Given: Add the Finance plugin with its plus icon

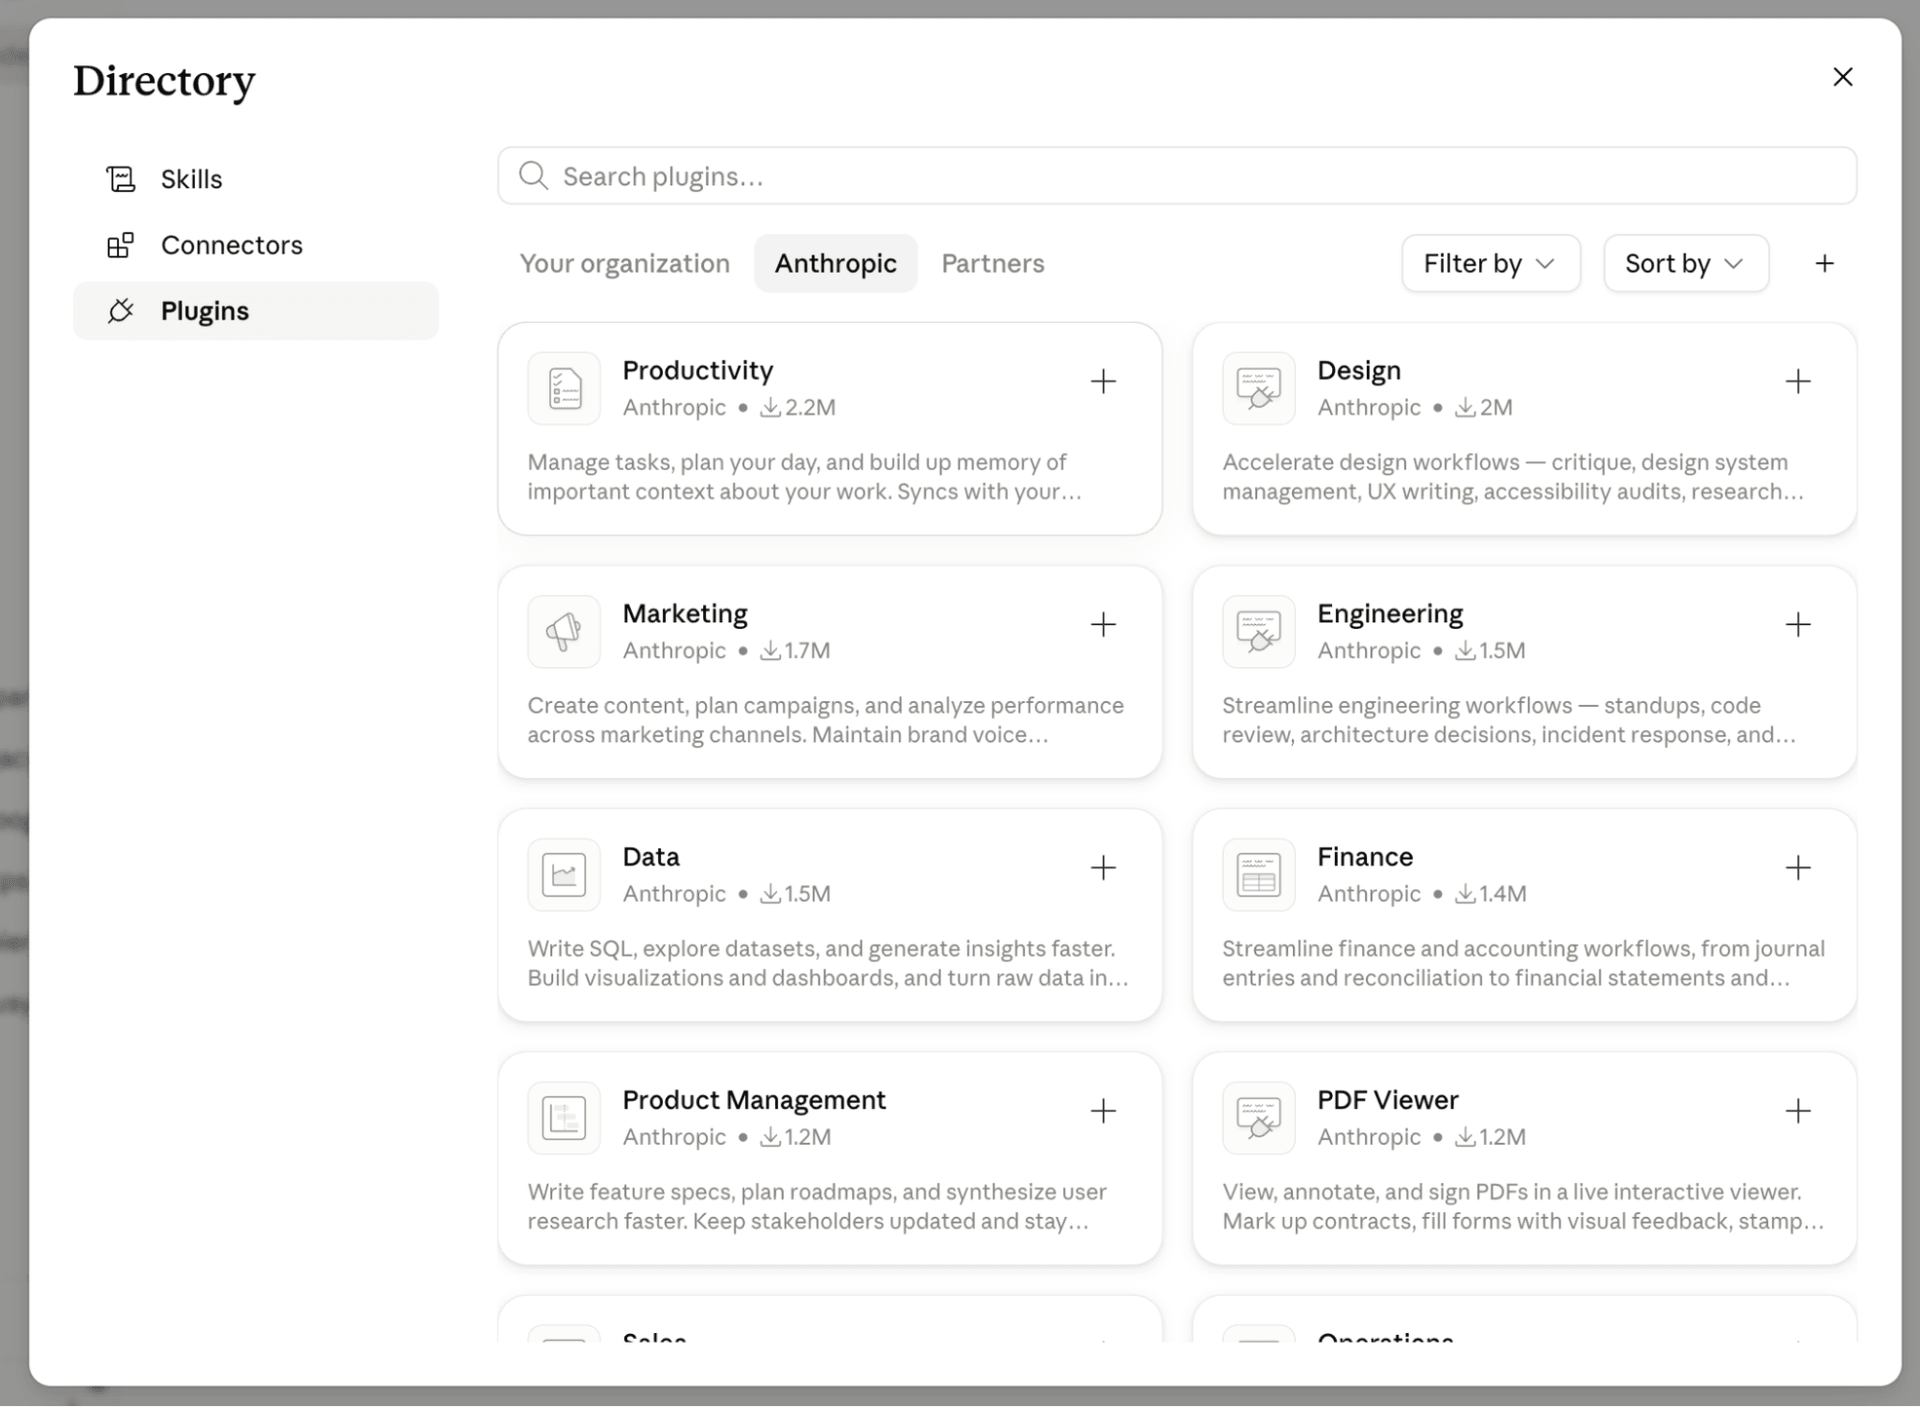Looking at the screenshot, I should tap(1798, 867).
